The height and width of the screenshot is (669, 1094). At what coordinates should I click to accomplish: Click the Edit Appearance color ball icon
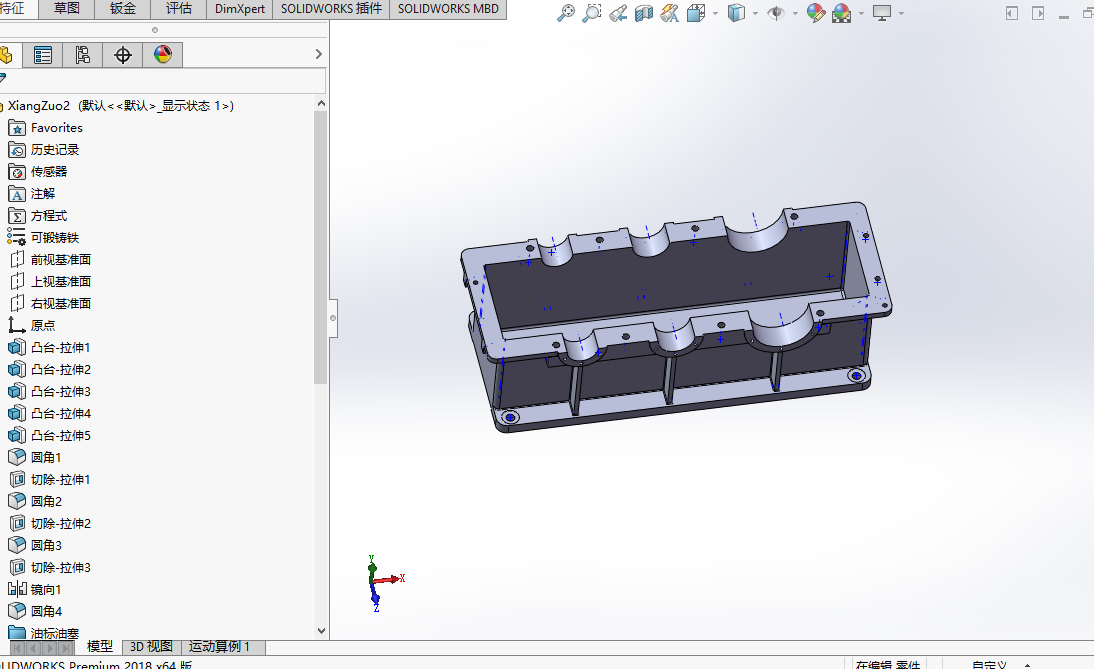pos(816,13)
